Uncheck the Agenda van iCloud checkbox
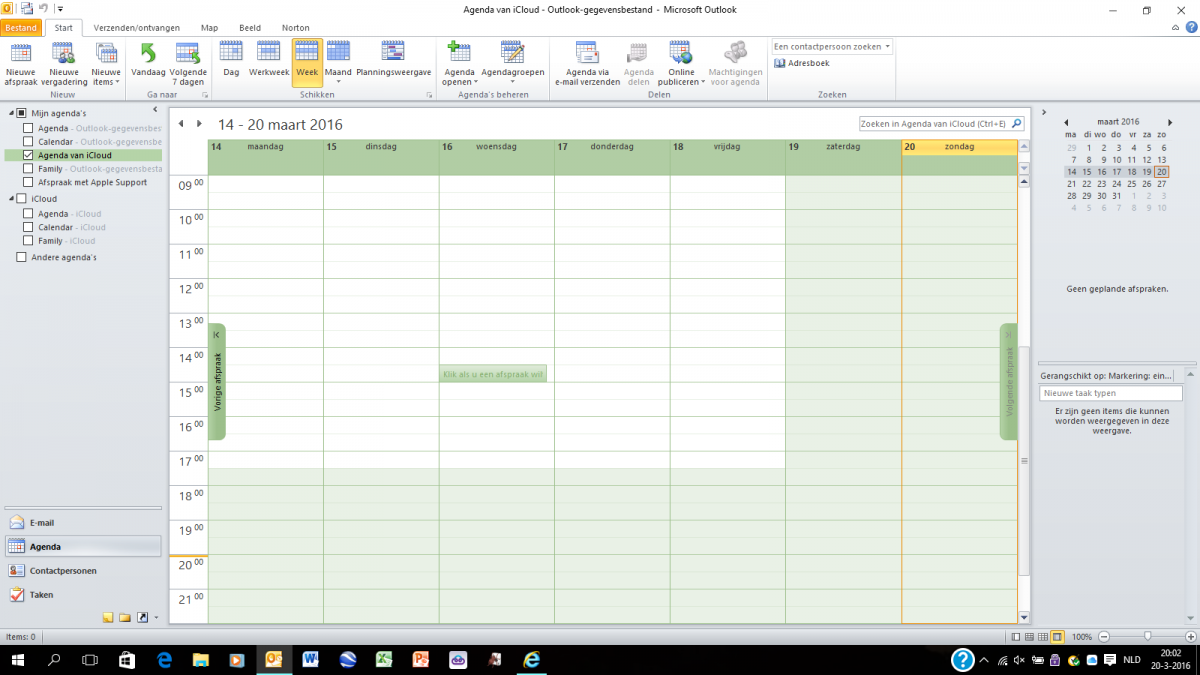The height and width of the screenshot is (675, 1200). [28, 155]
